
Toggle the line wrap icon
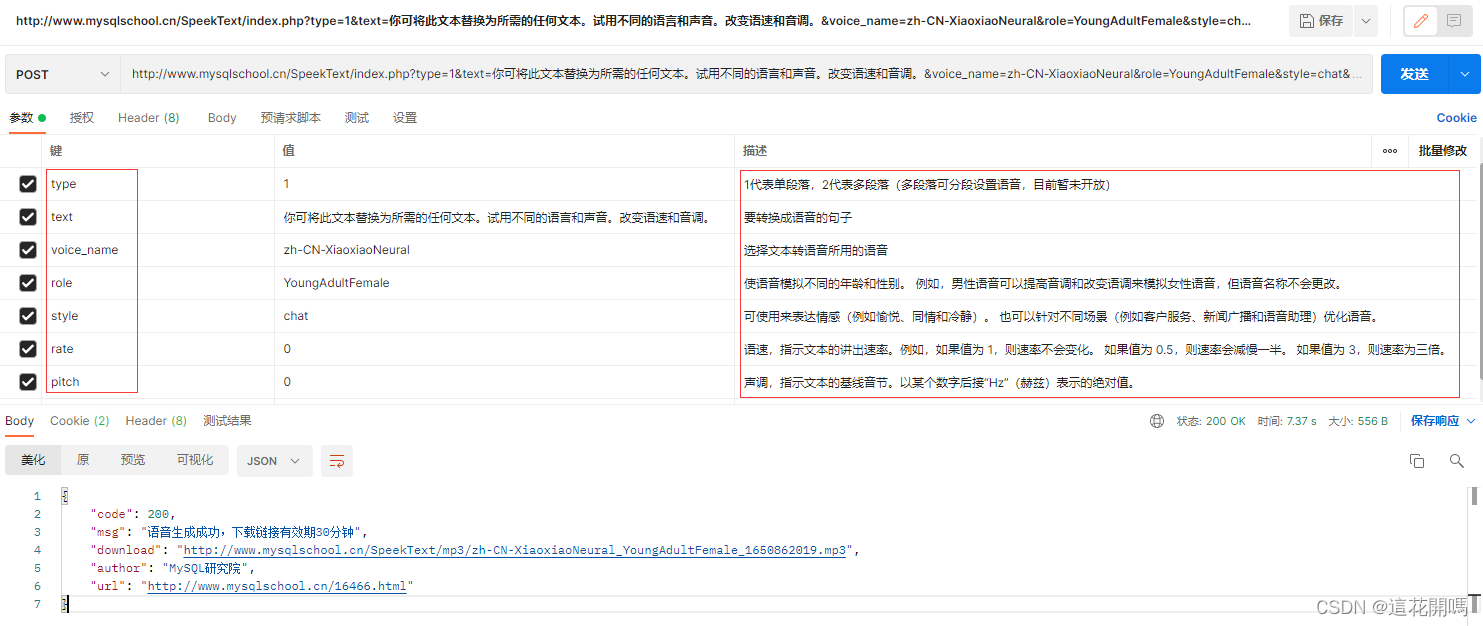(x=337, y=461)
